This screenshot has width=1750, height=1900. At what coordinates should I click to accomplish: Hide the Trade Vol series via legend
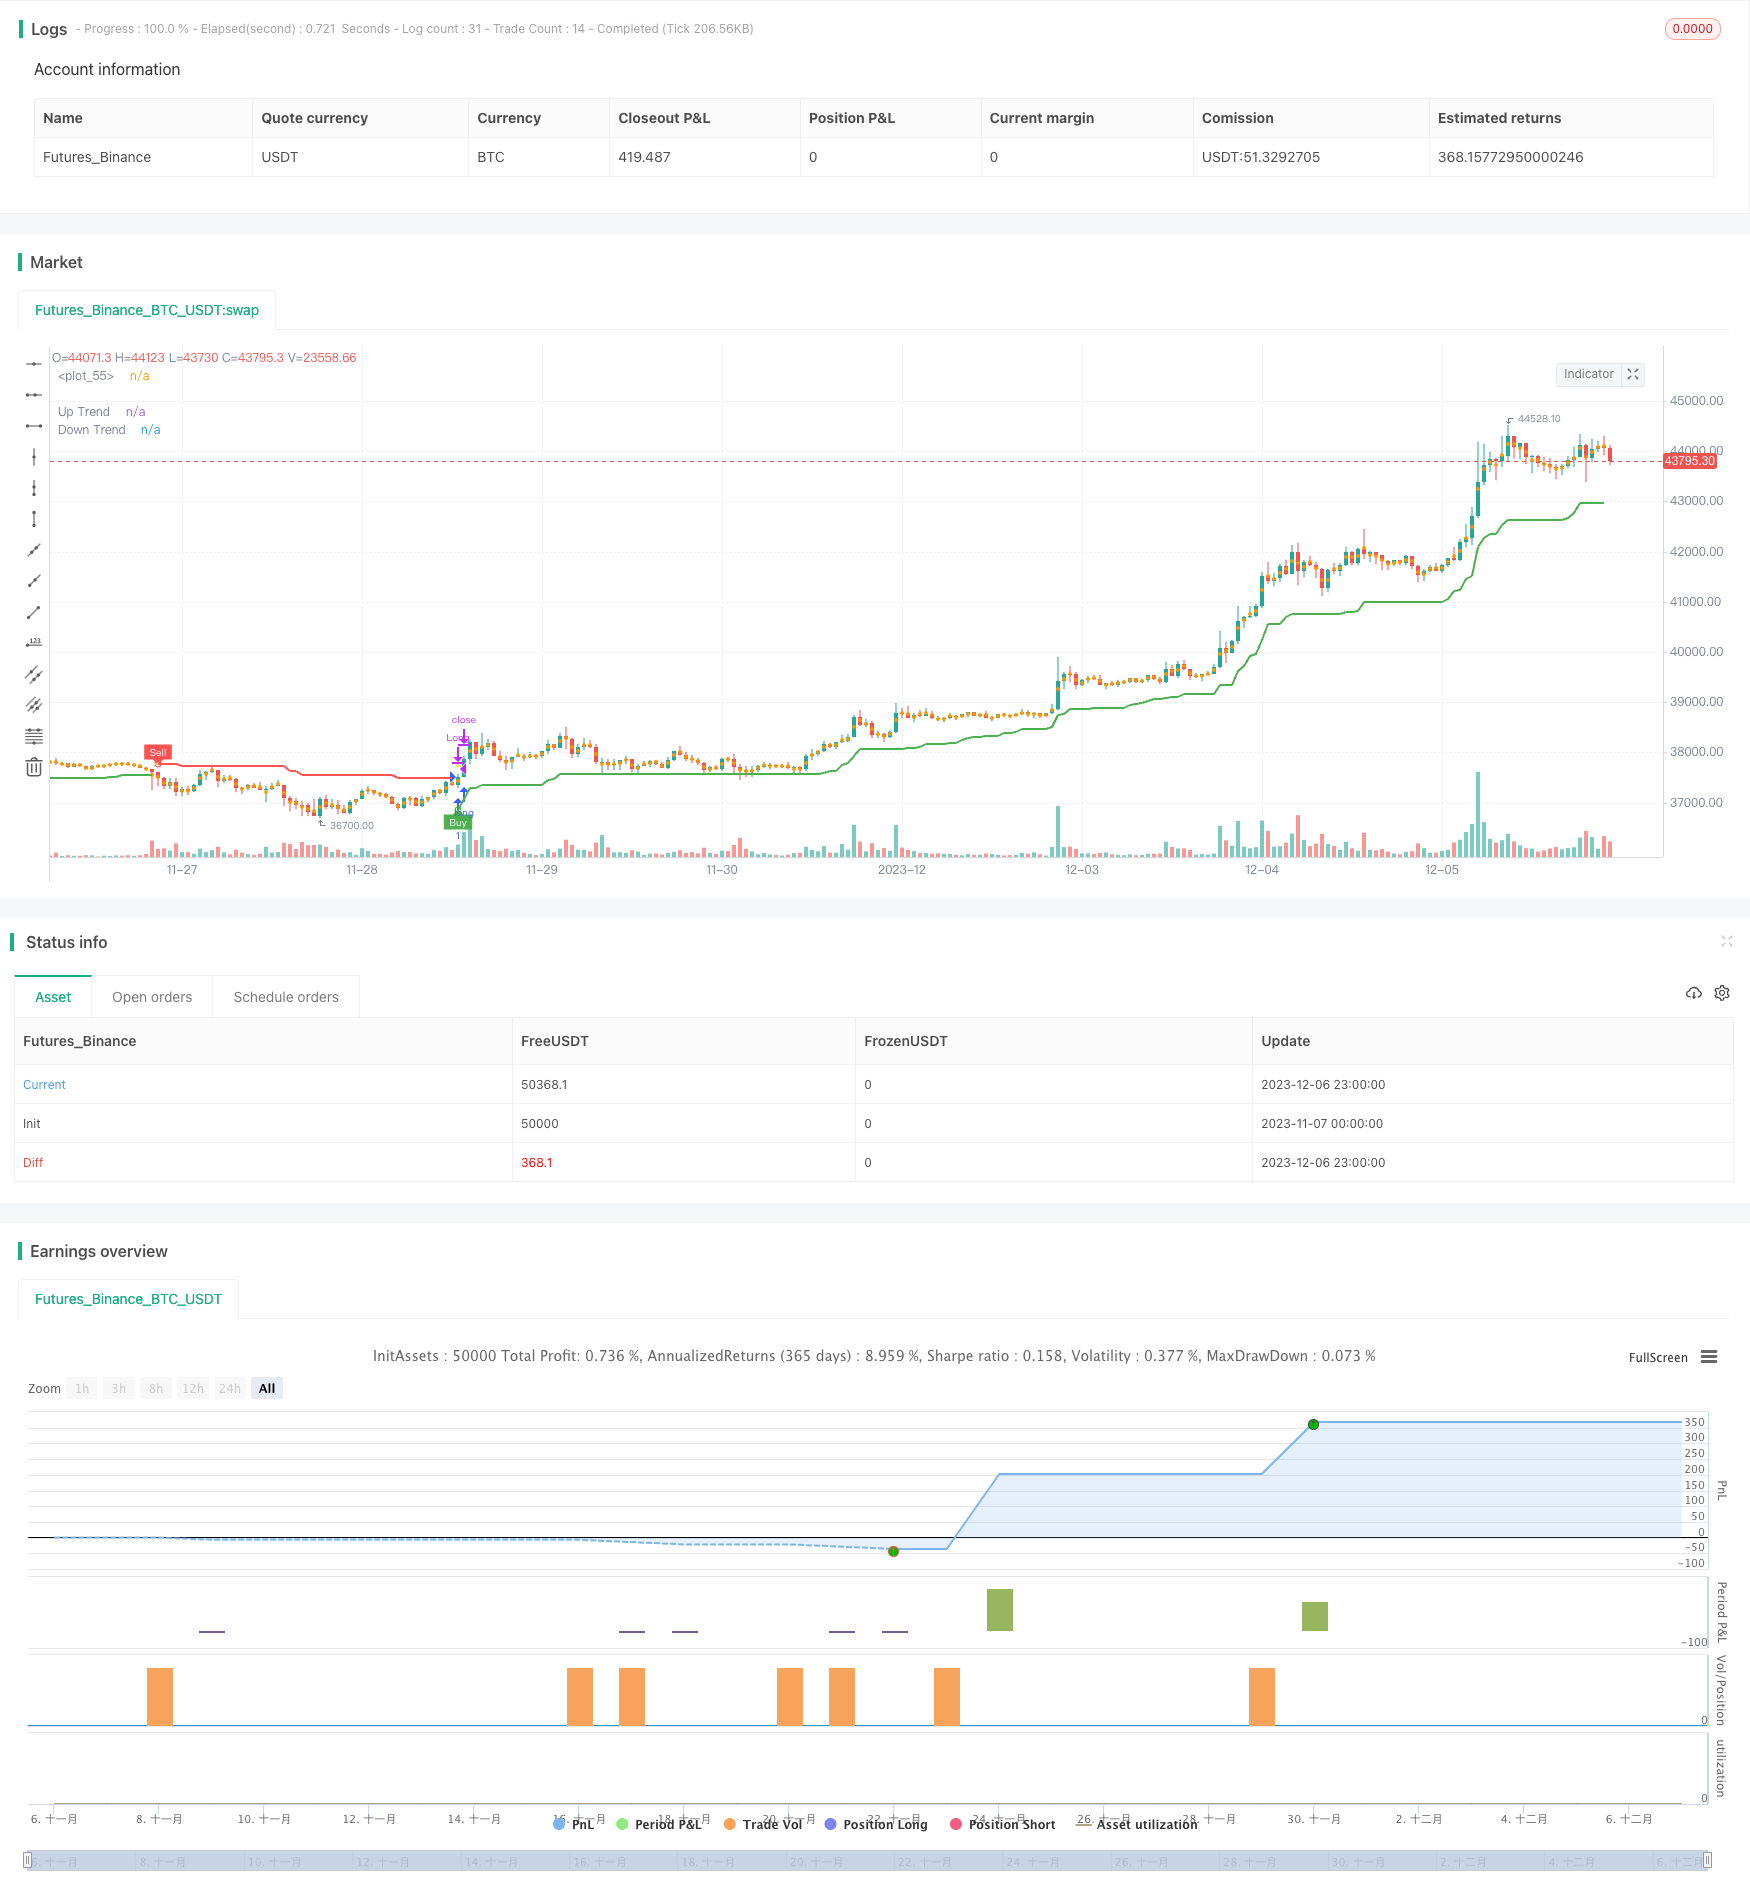[x=773, y=1824]
